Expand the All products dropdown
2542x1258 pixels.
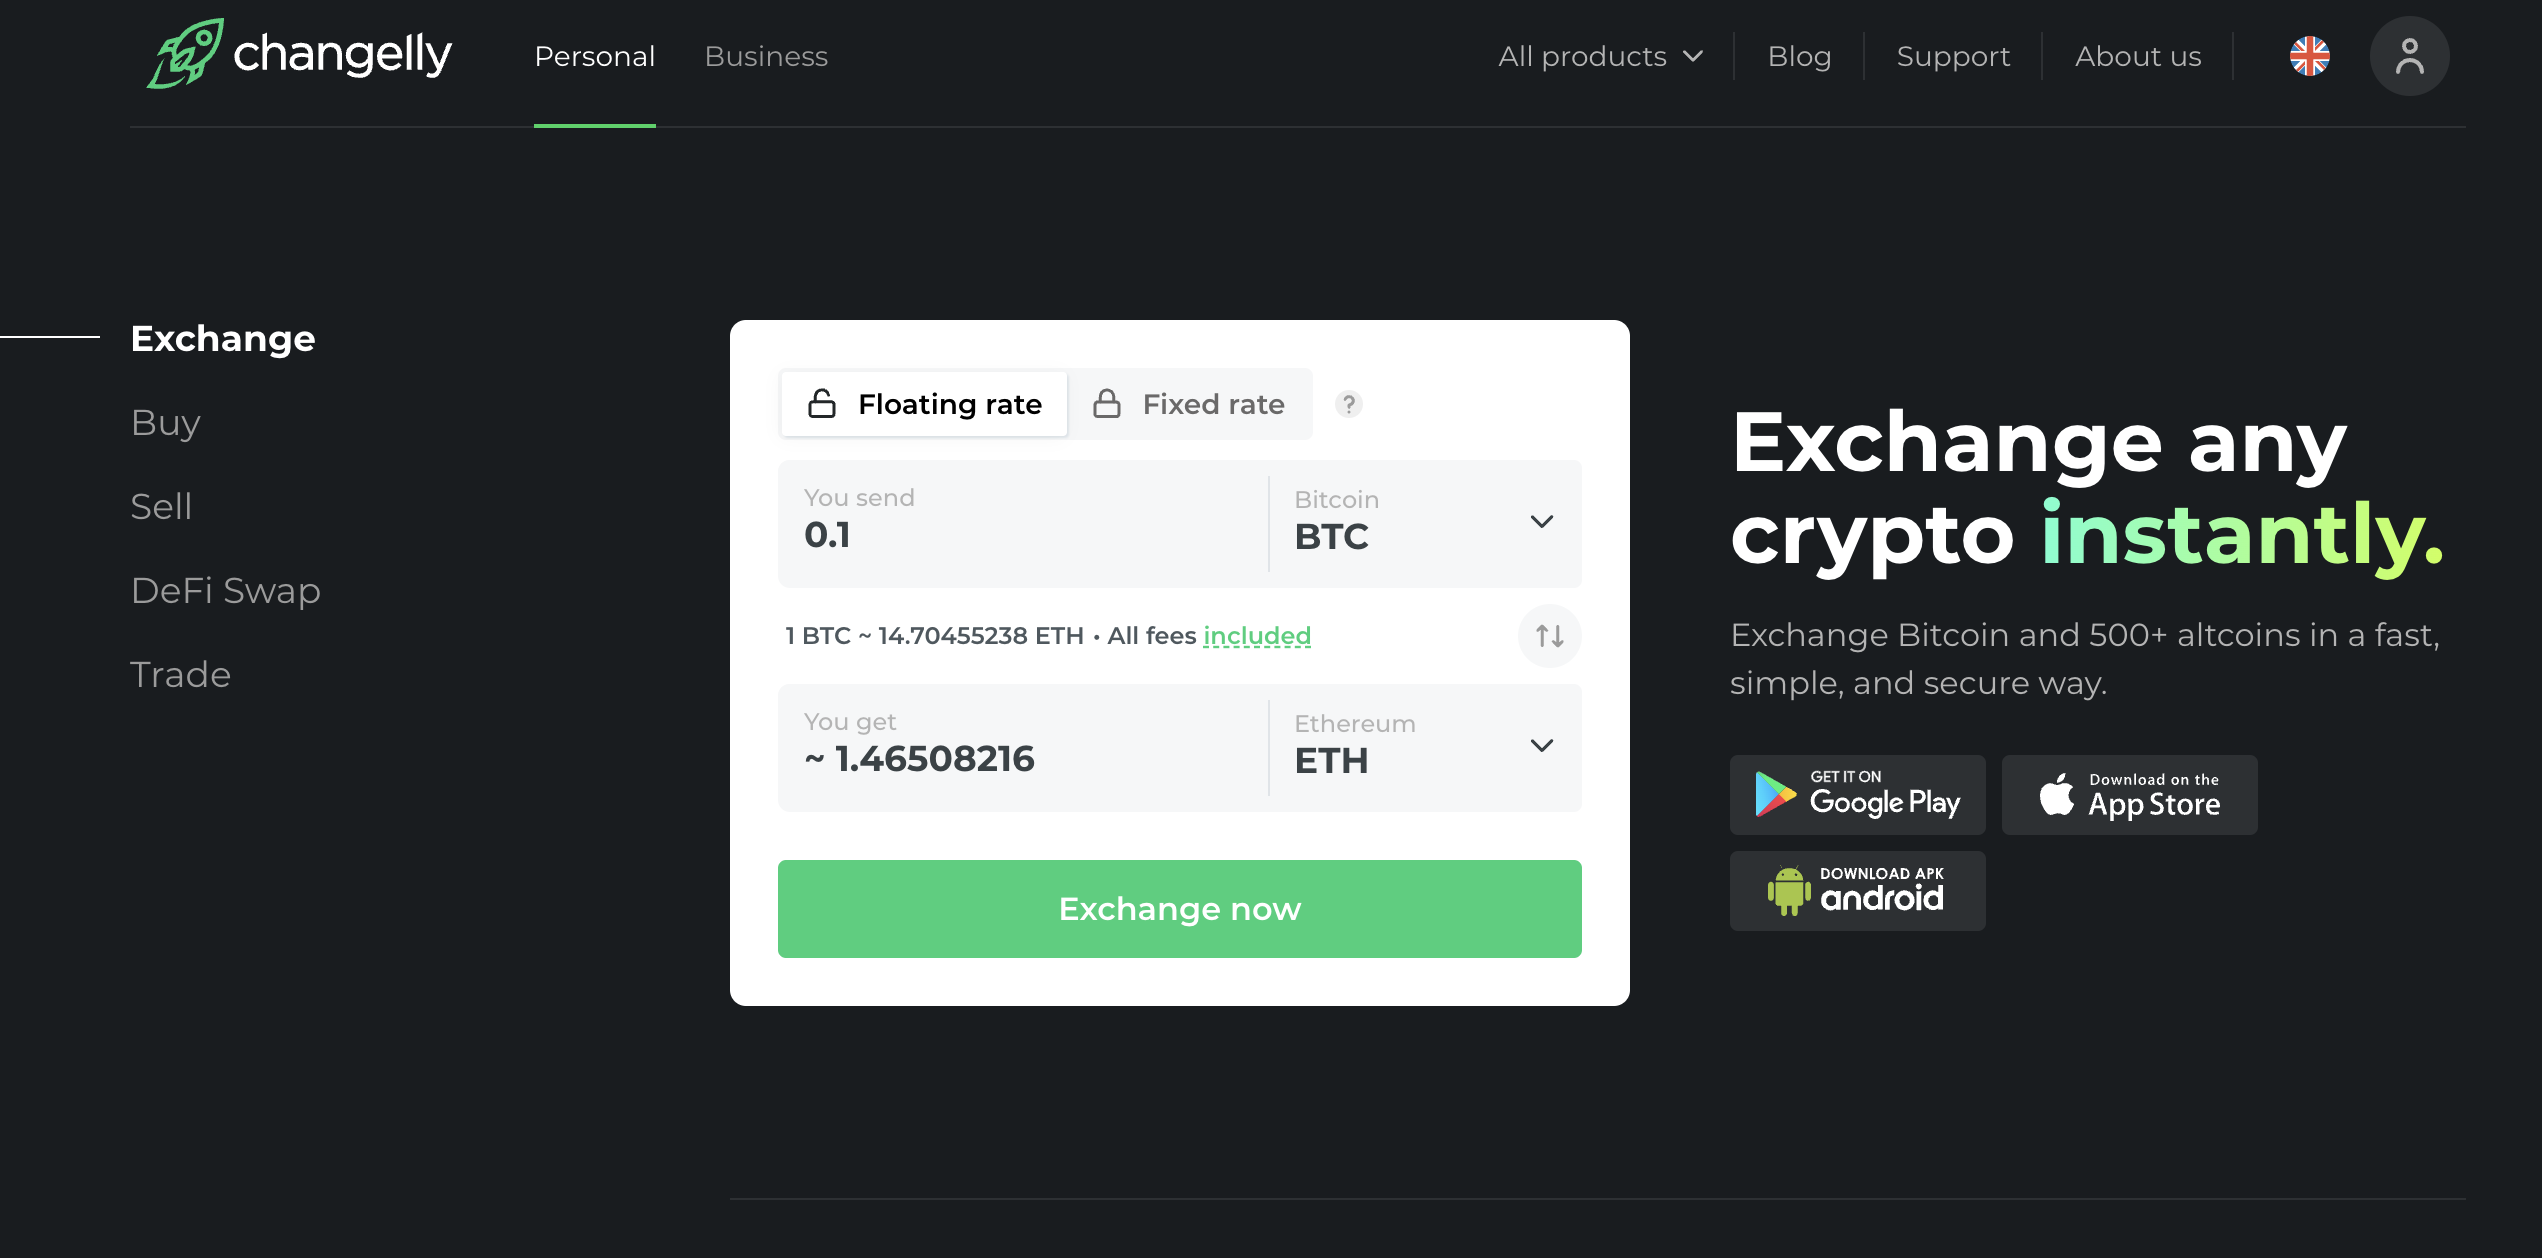pos(1600,56)
